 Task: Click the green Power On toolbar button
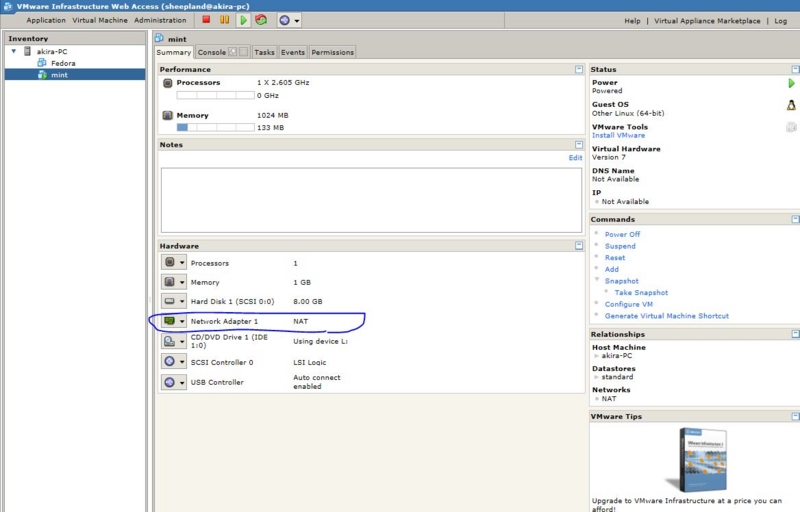243,20
